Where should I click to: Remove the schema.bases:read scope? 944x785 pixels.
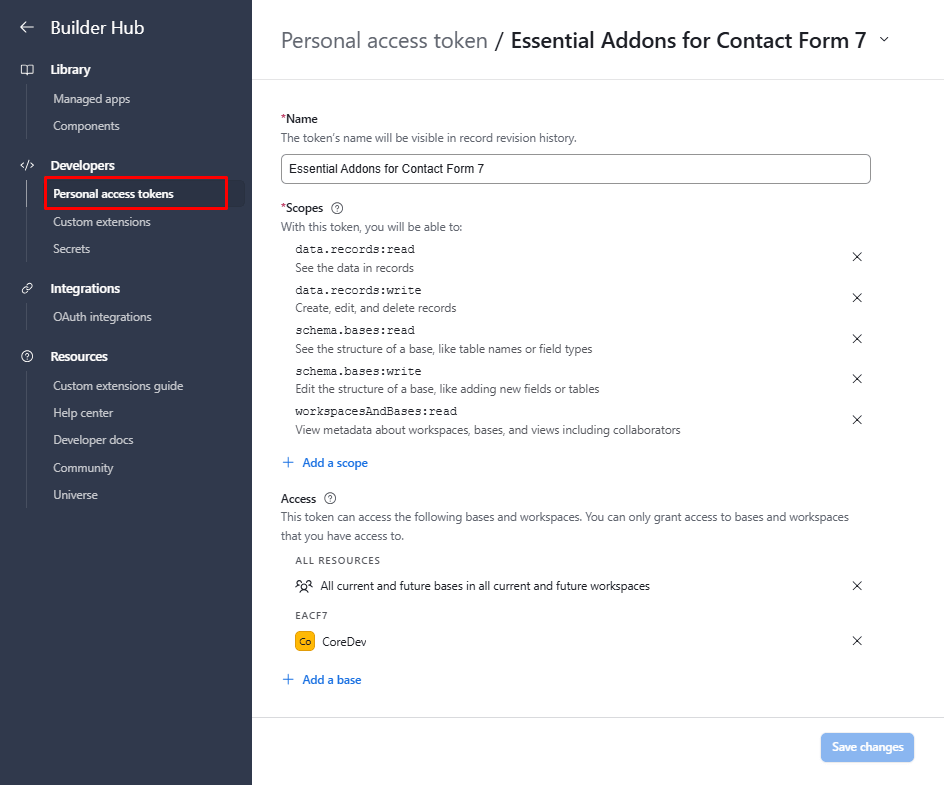(857, 339)
